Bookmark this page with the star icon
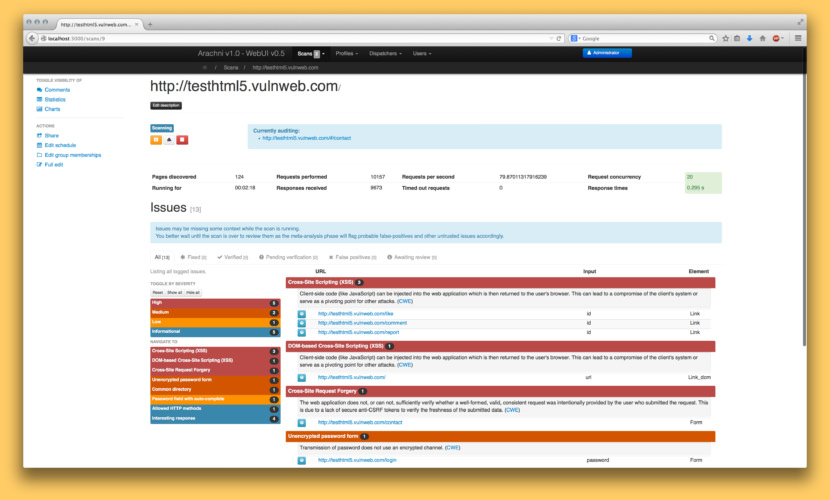 (x=726, y=38)
